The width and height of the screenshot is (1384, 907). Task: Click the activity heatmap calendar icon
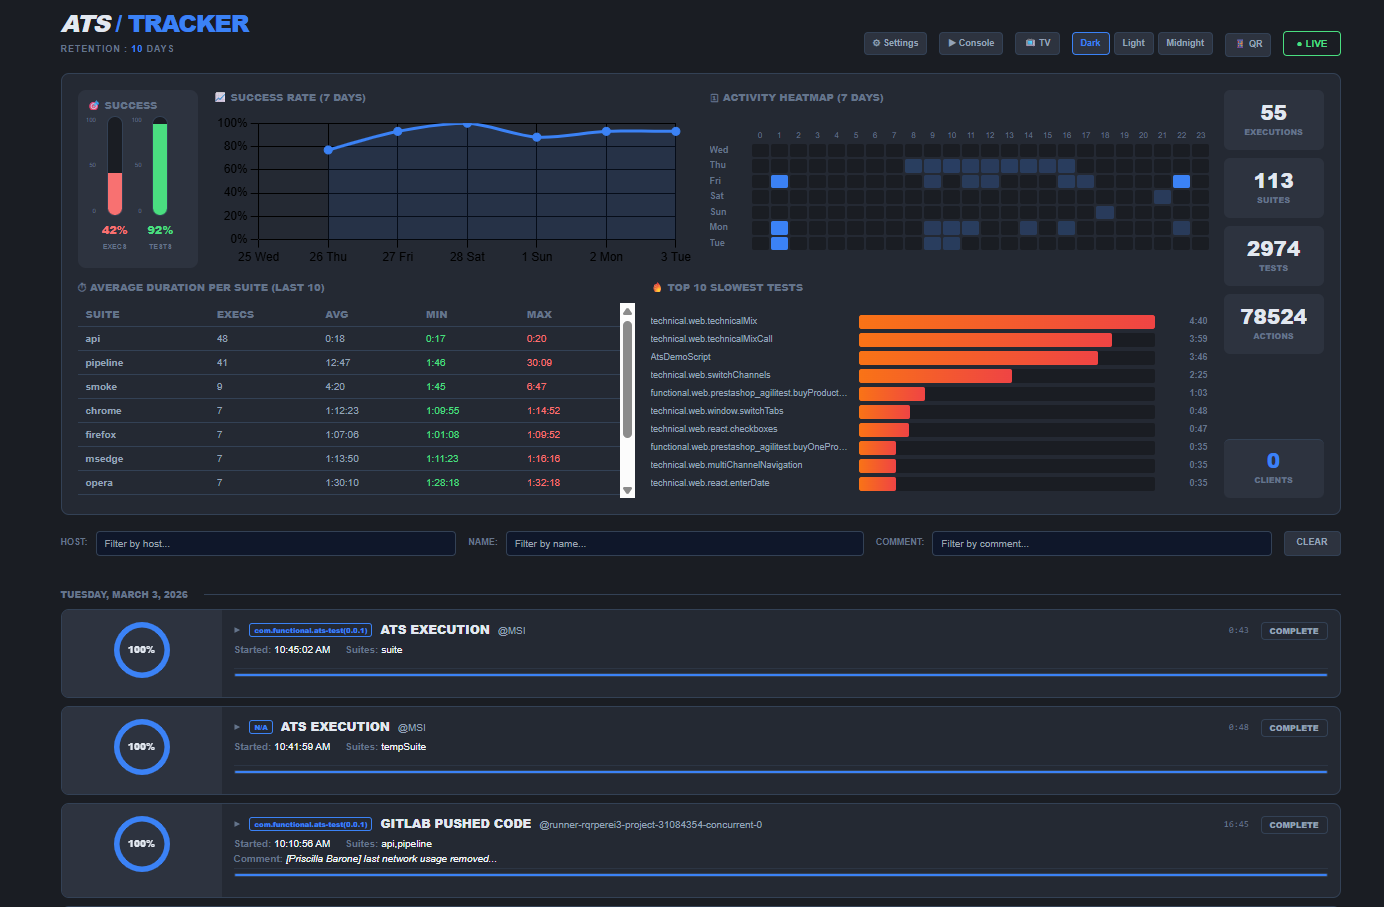click(714, 98)
